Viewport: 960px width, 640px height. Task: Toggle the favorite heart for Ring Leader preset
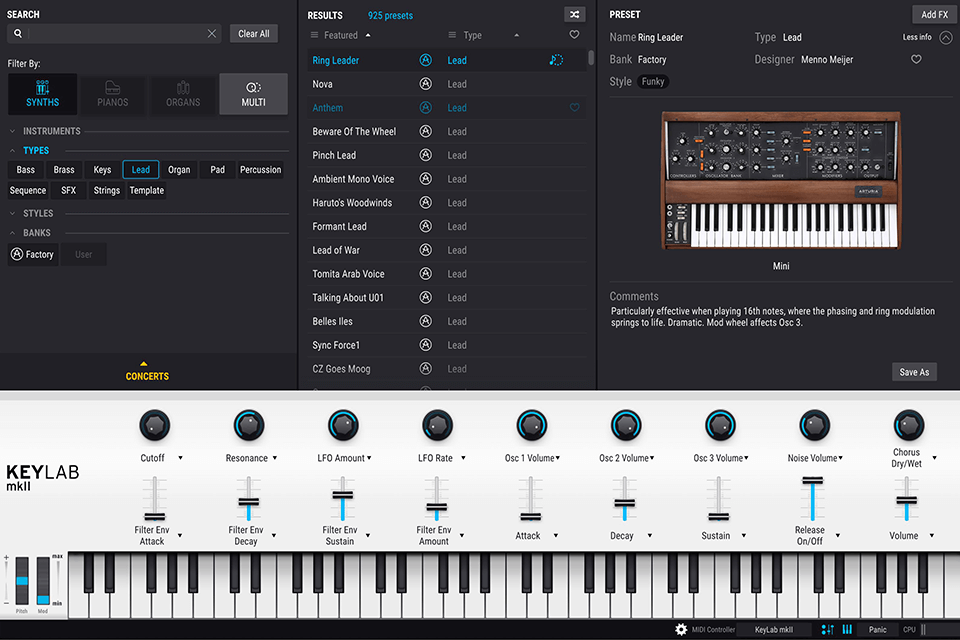click(574, 59)
